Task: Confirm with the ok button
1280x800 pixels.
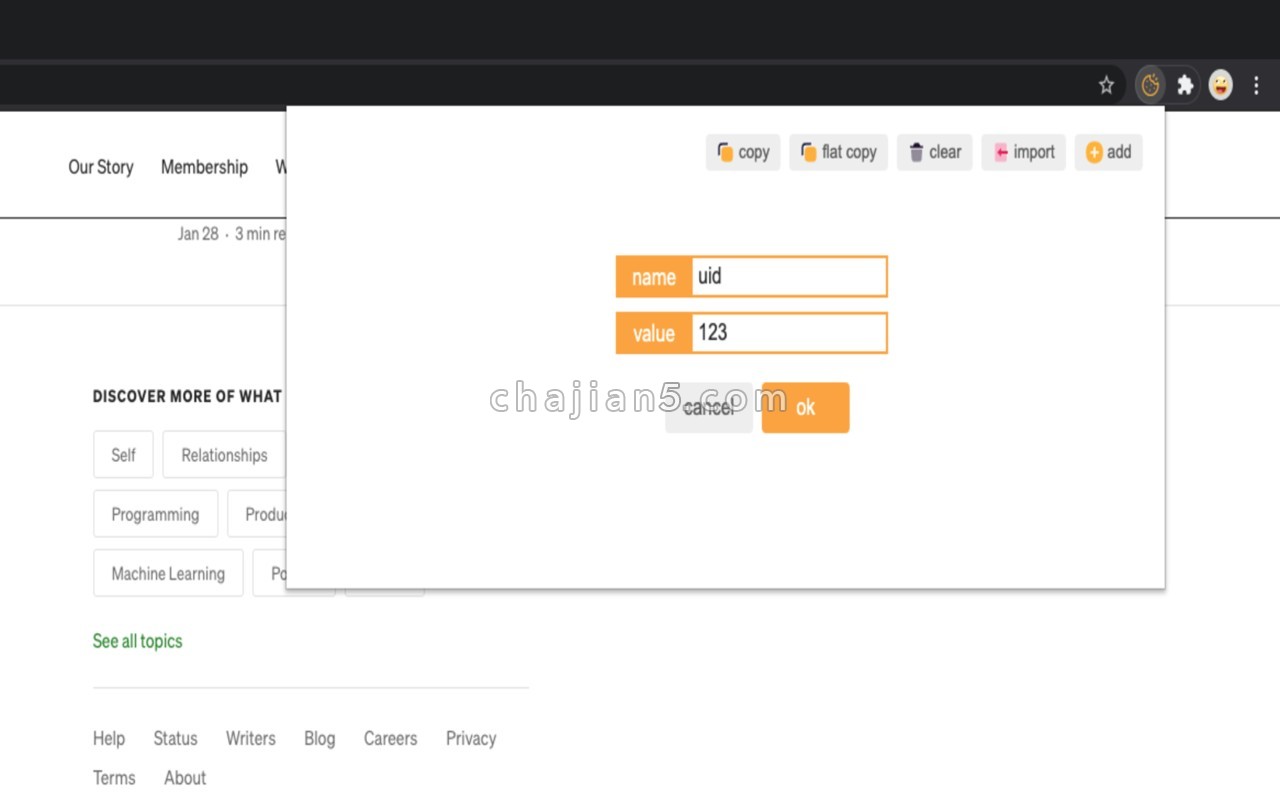Action: point(805,408)
